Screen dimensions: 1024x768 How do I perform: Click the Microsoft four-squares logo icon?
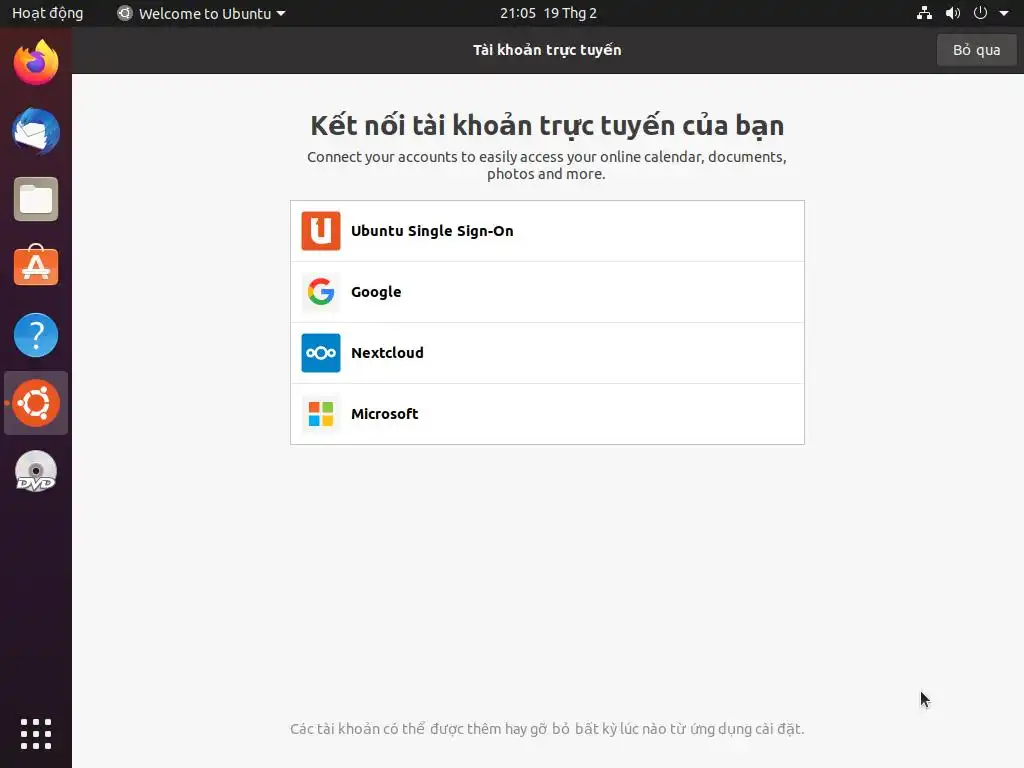[x=321, y=414]
